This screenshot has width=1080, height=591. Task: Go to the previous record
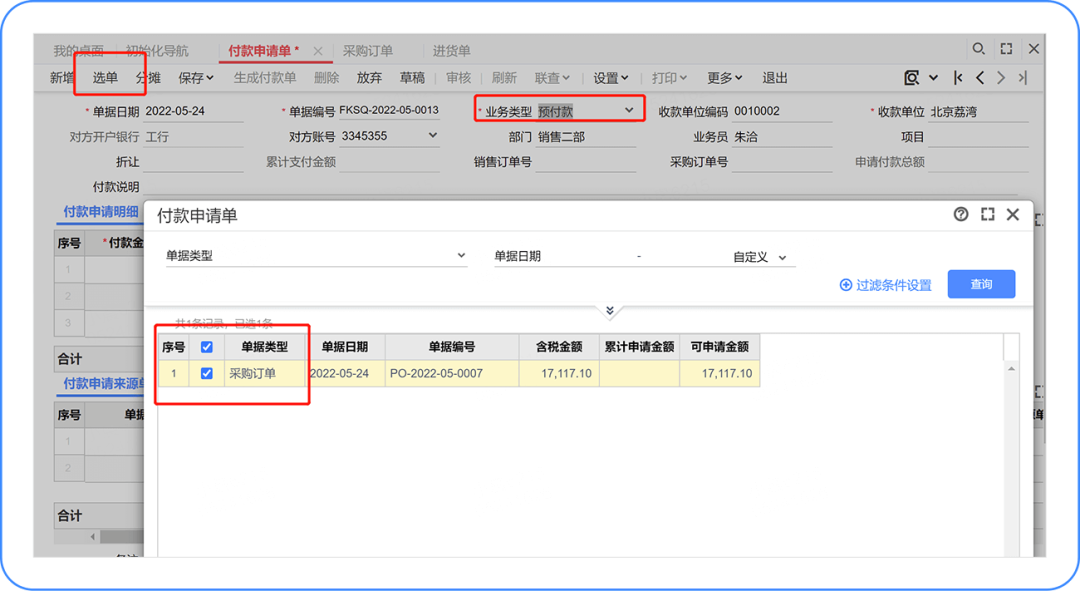pos(980,78)
